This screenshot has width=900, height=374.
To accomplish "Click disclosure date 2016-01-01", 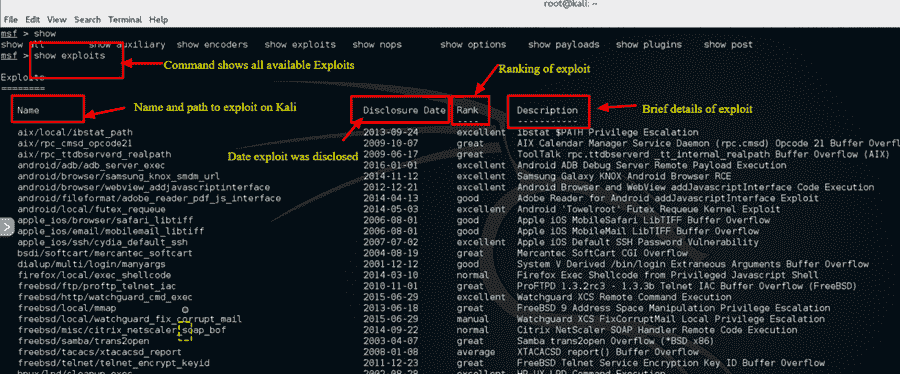I will 390,165.
